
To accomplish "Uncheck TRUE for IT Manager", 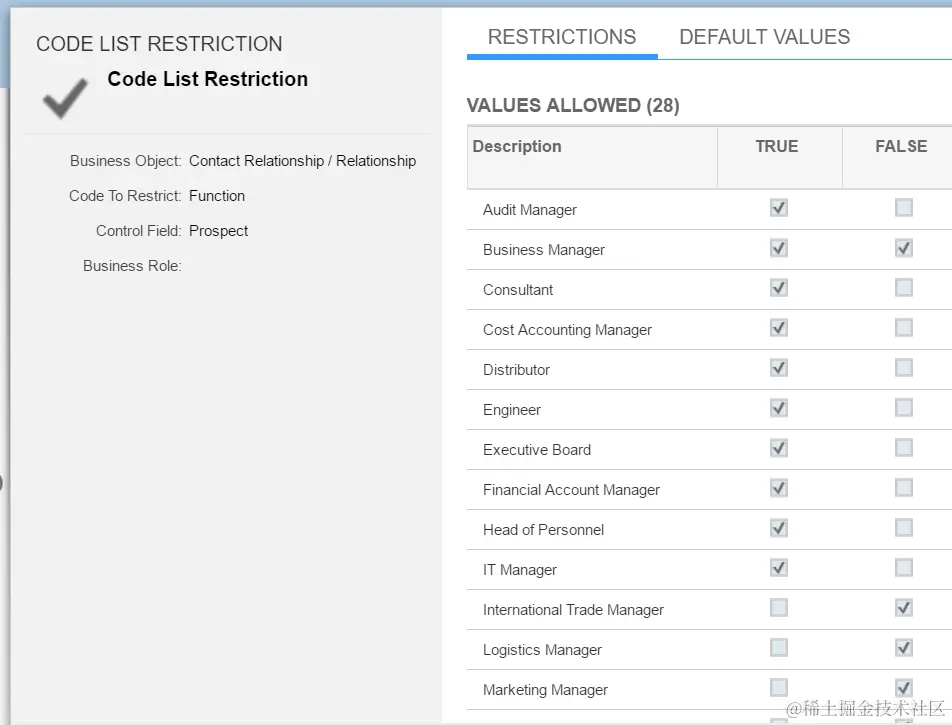I will 779,568.
